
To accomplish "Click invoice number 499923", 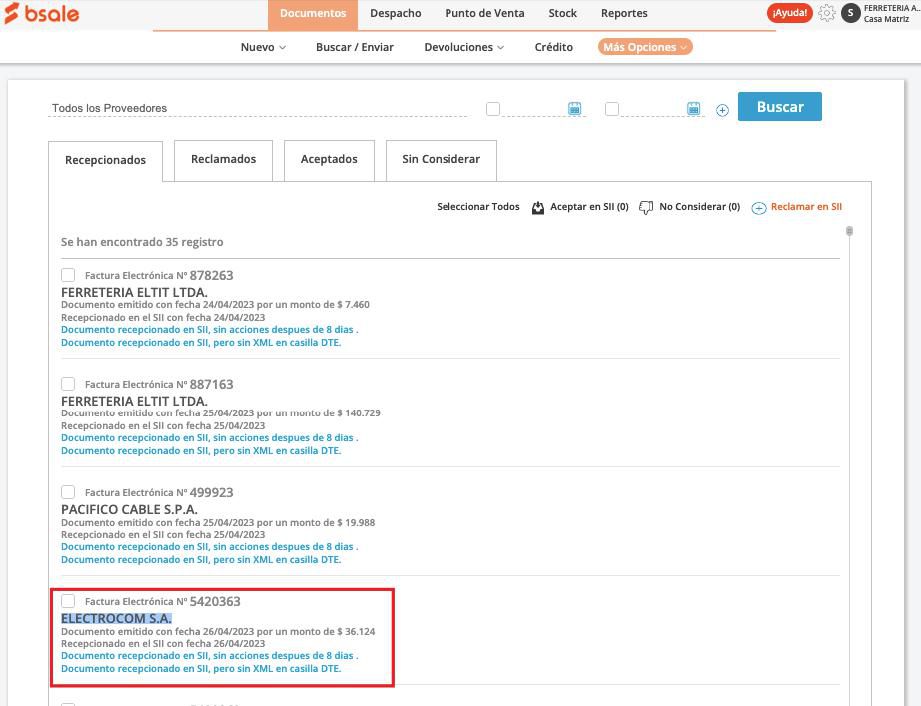I will pyautogui.click(x=211, y=492).
